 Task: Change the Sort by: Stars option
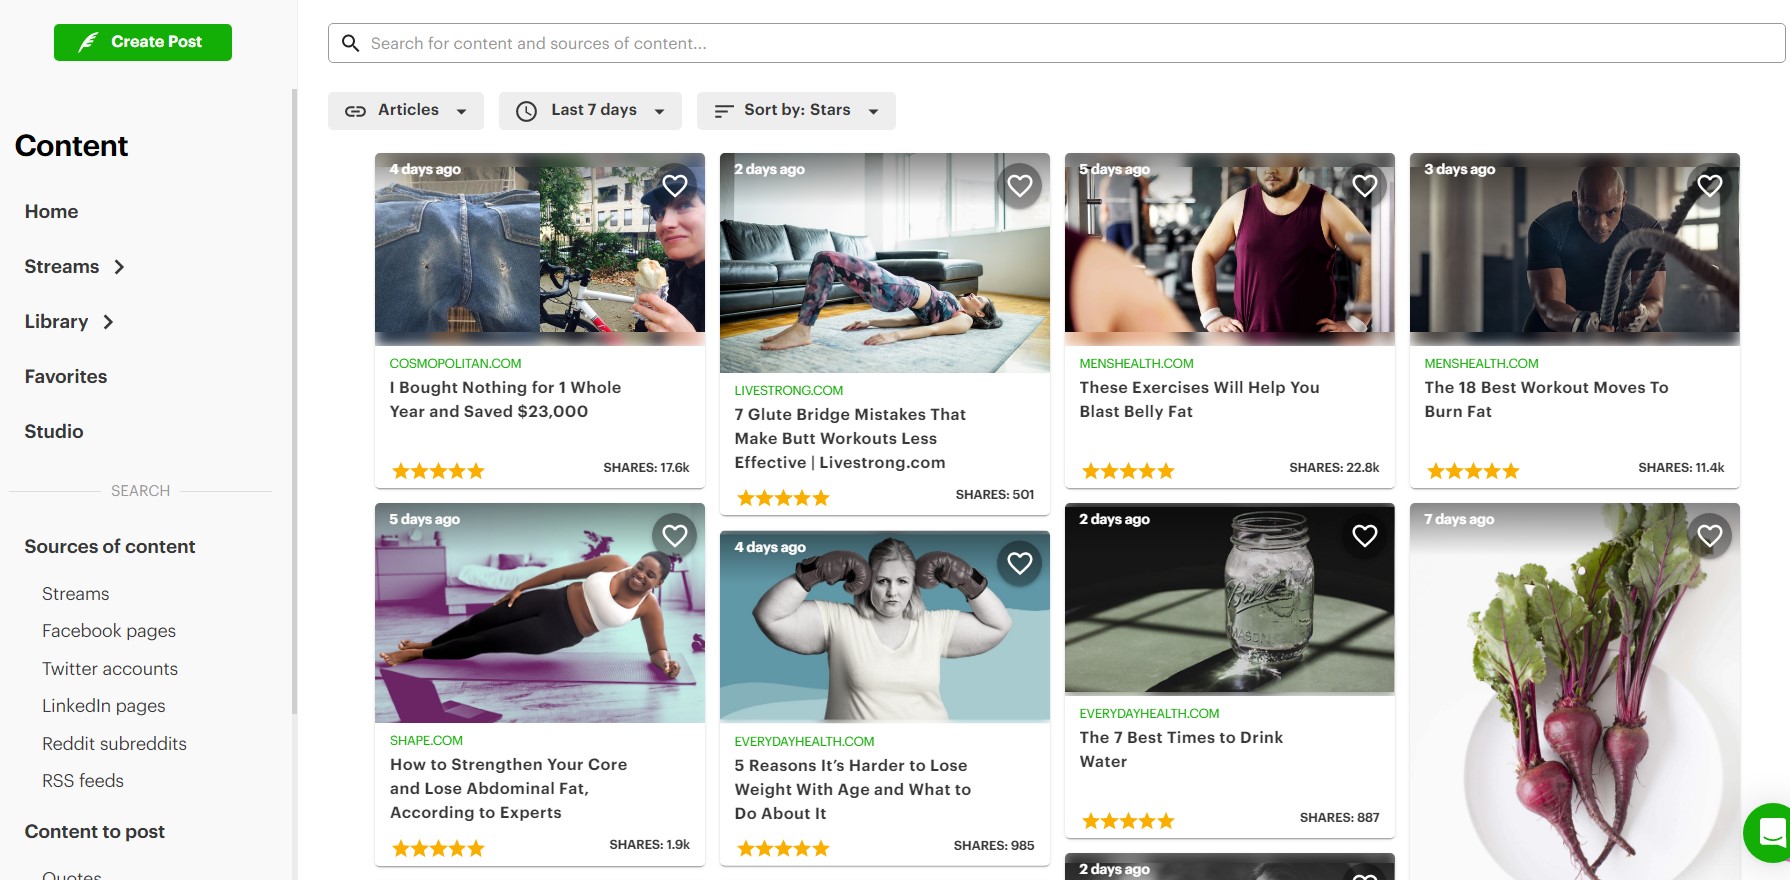pos(796,110)
